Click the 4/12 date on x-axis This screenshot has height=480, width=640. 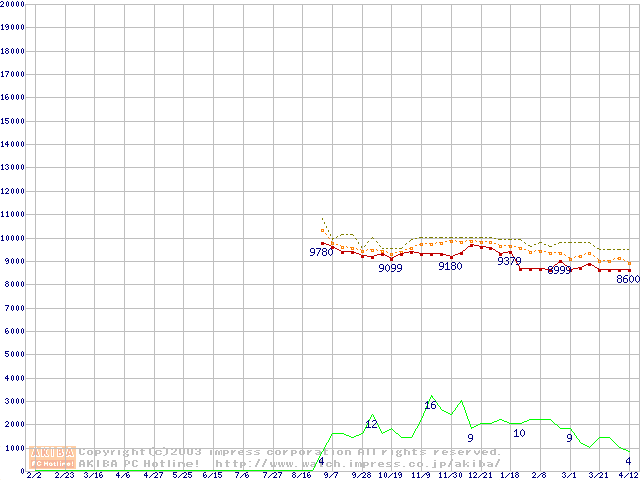(x=628, y=476)
